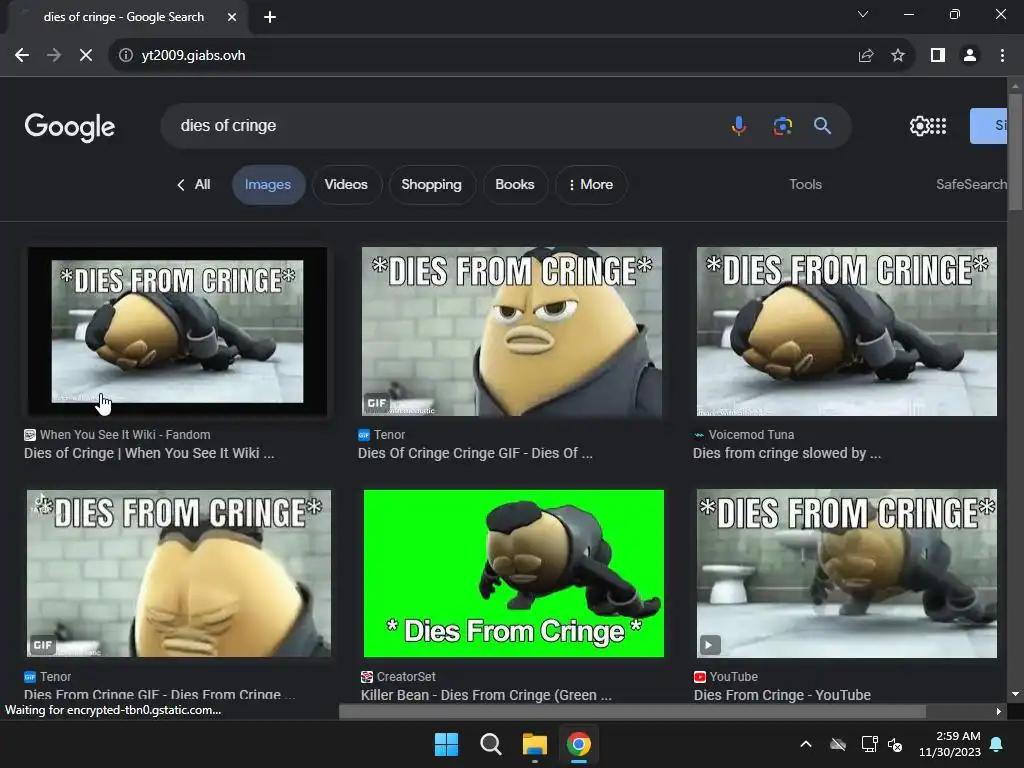1024x768 pixels.
Task: Open 'Dies from cringe slowed by' link
Action: pos(787,453)
